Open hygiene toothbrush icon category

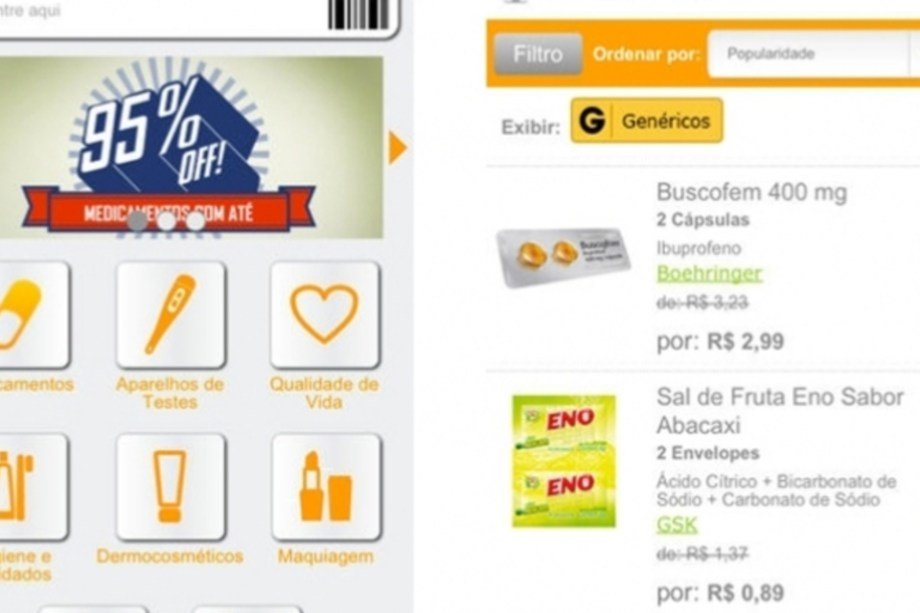(33, 487)
